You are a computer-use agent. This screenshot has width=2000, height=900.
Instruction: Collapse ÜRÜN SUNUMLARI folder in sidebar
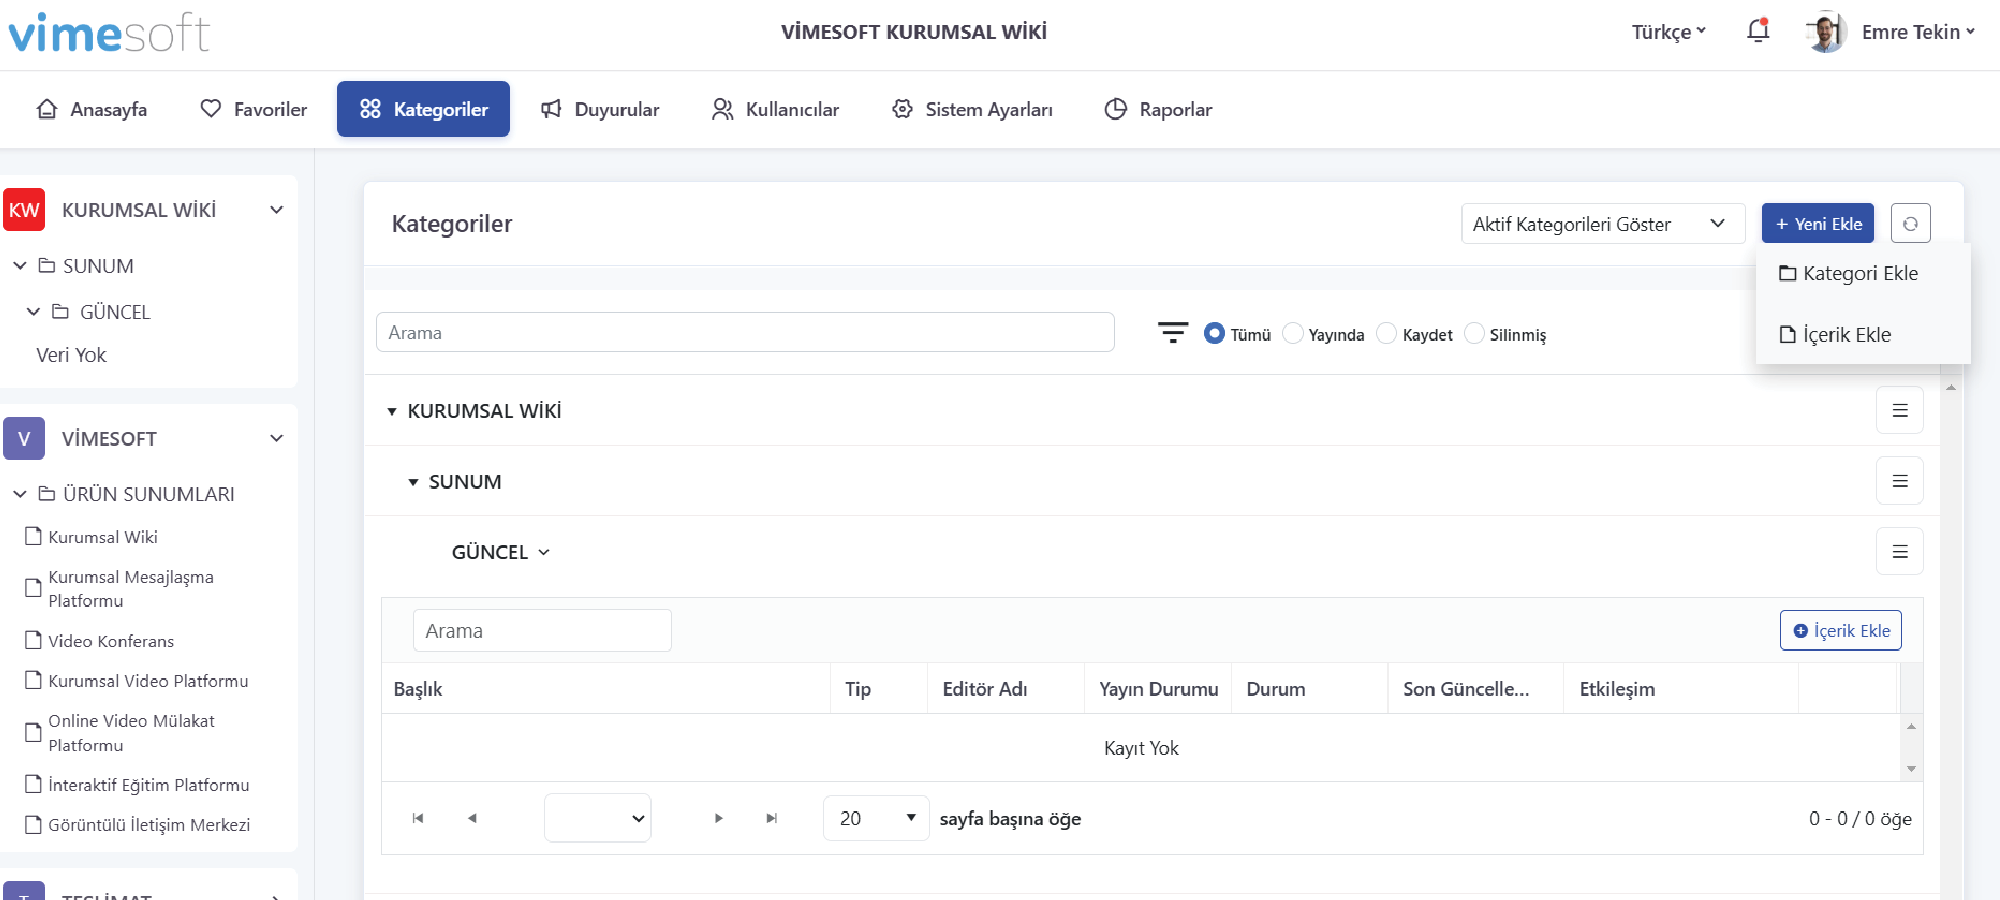pos(20,494)
